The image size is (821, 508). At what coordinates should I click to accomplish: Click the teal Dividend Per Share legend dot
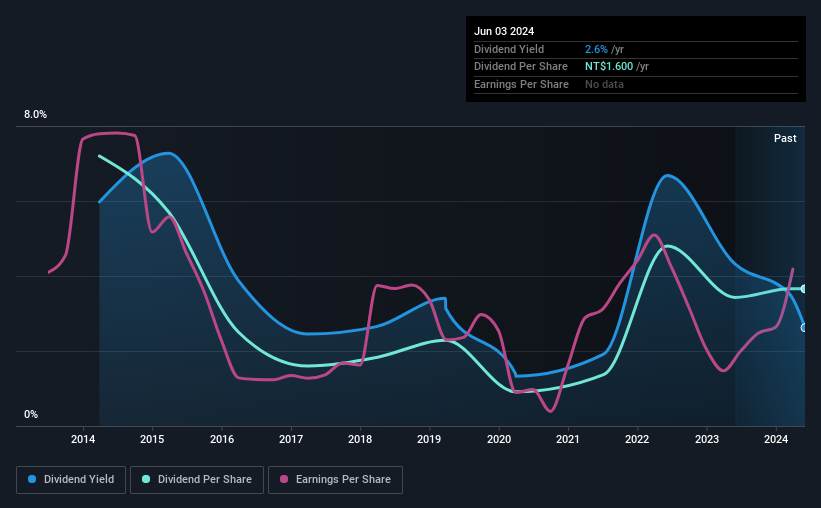pyautogui.click(x=146, y=479)
